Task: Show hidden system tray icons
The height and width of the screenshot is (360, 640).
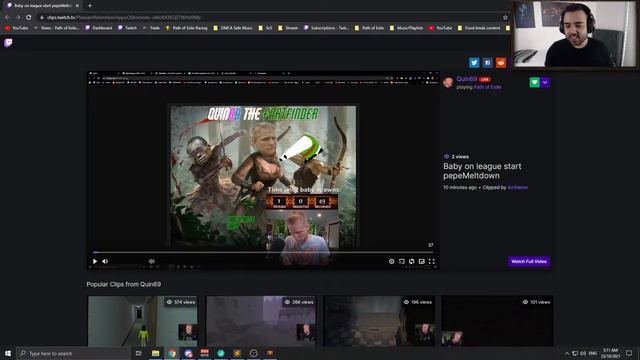Action: point(567,353)
